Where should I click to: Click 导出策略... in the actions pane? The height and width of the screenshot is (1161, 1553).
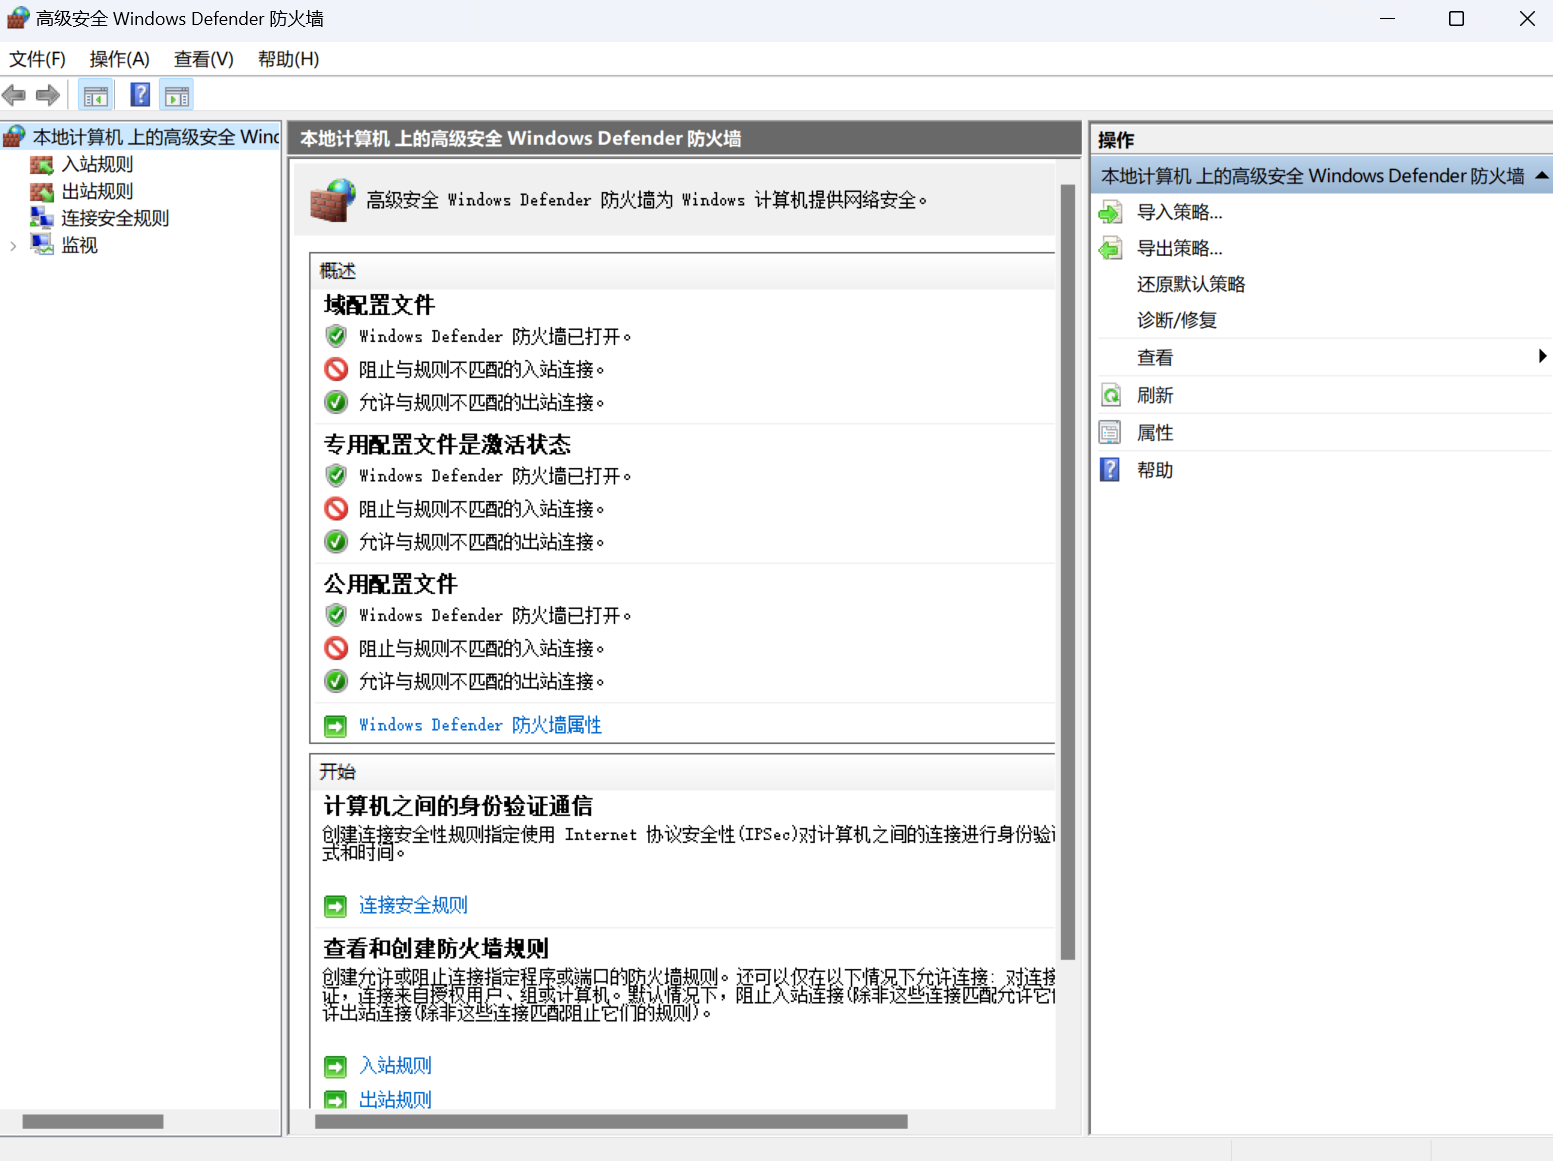[1180, 248]
